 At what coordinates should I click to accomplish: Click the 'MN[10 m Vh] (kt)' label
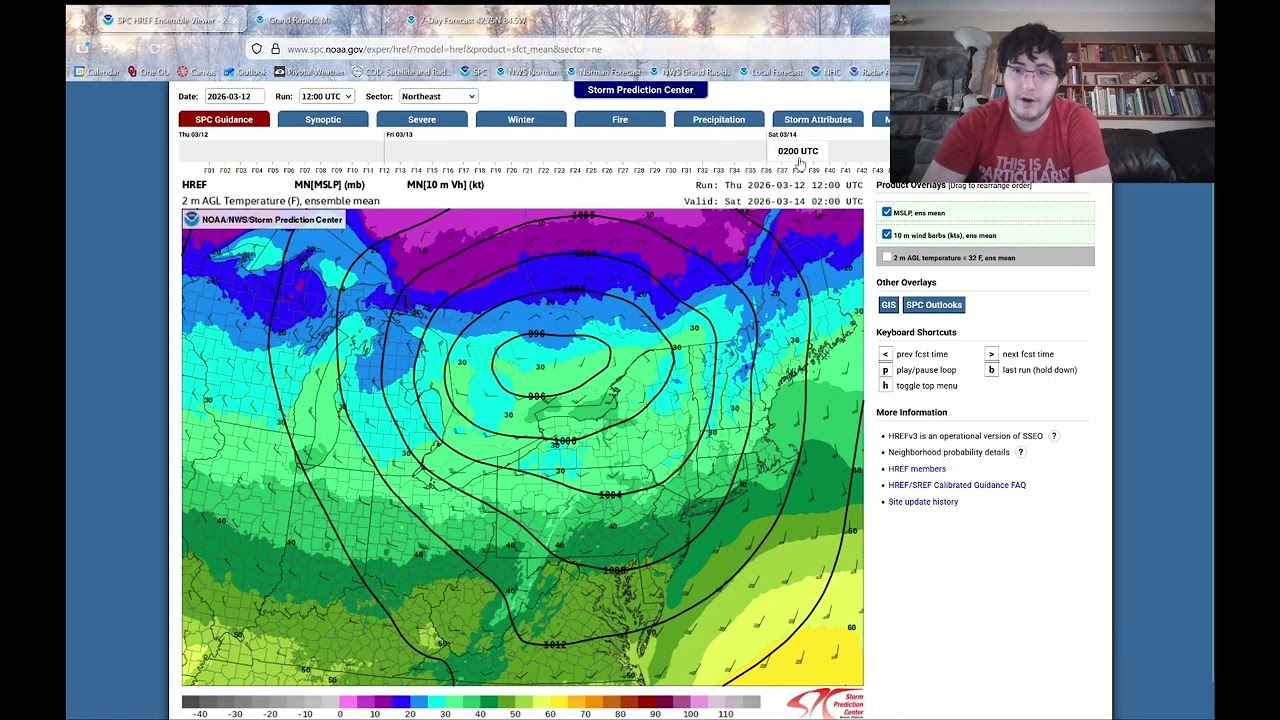[x=445, y=185]
